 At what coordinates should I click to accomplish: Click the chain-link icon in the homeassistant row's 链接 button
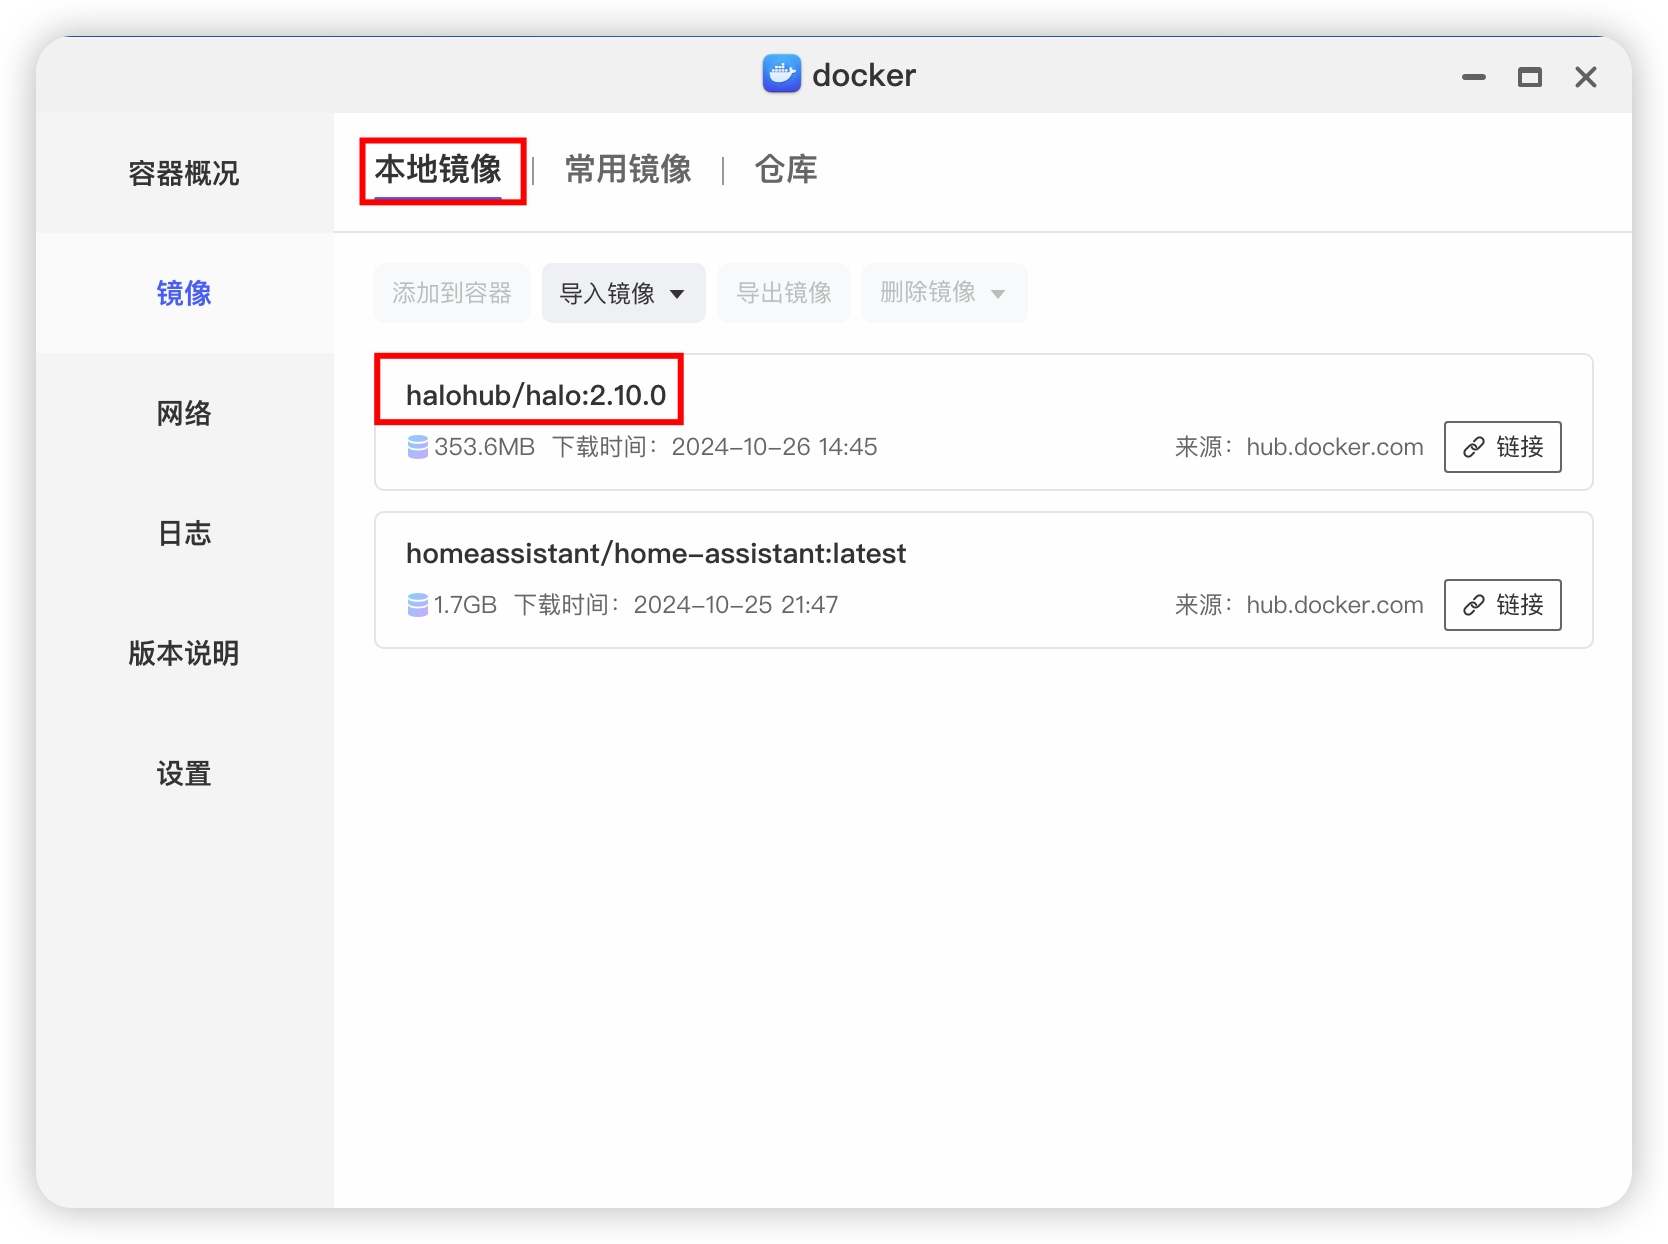[1474, 605]
